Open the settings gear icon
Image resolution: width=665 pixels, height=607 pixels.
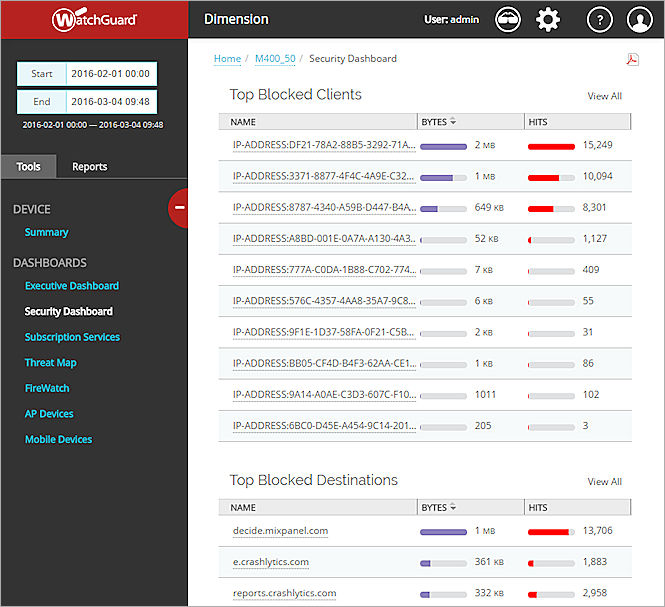pos(548,19)
